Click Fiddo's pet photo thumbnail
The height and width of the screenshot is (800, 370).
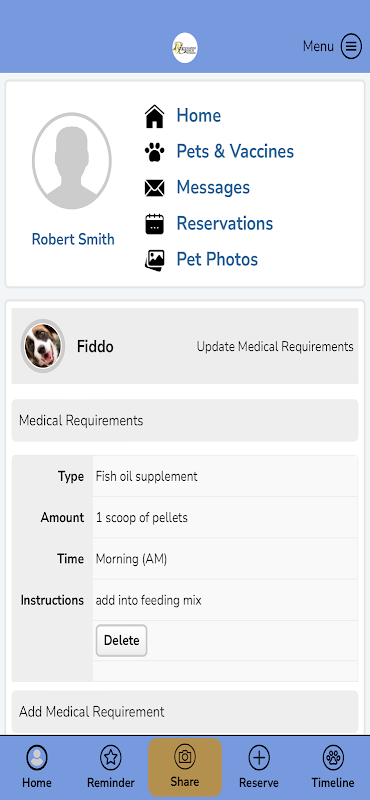[43, 346]
